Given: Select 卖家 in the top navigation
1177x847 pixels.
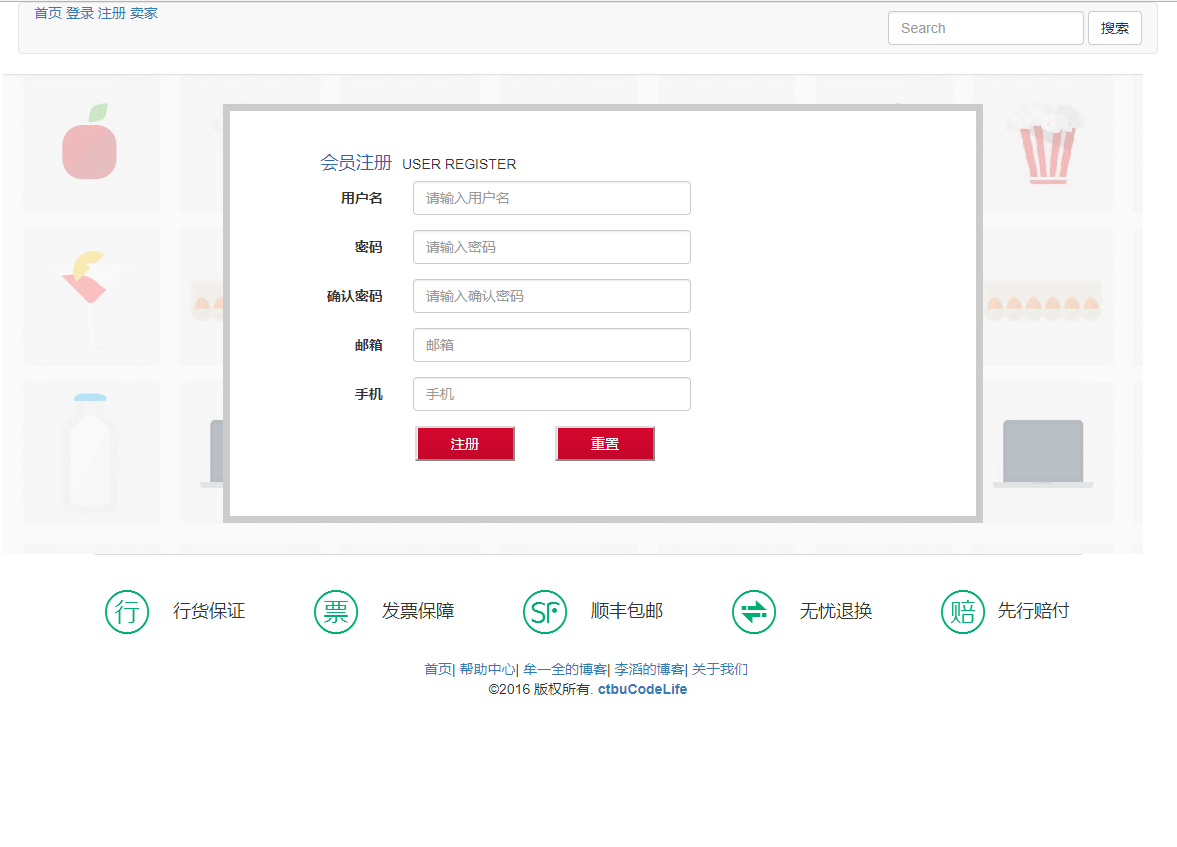Looking at the screenshot, I should click(145, 13).
